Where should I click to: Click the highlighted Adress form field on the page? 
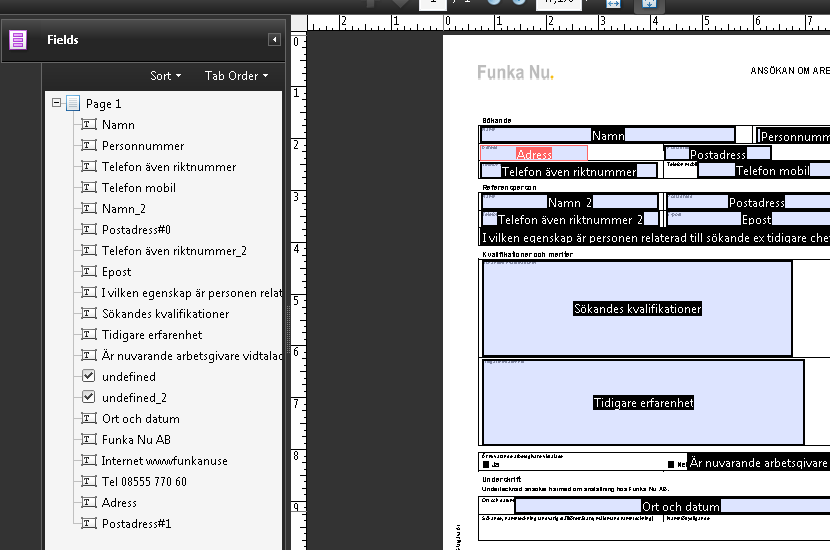[534, 154]
